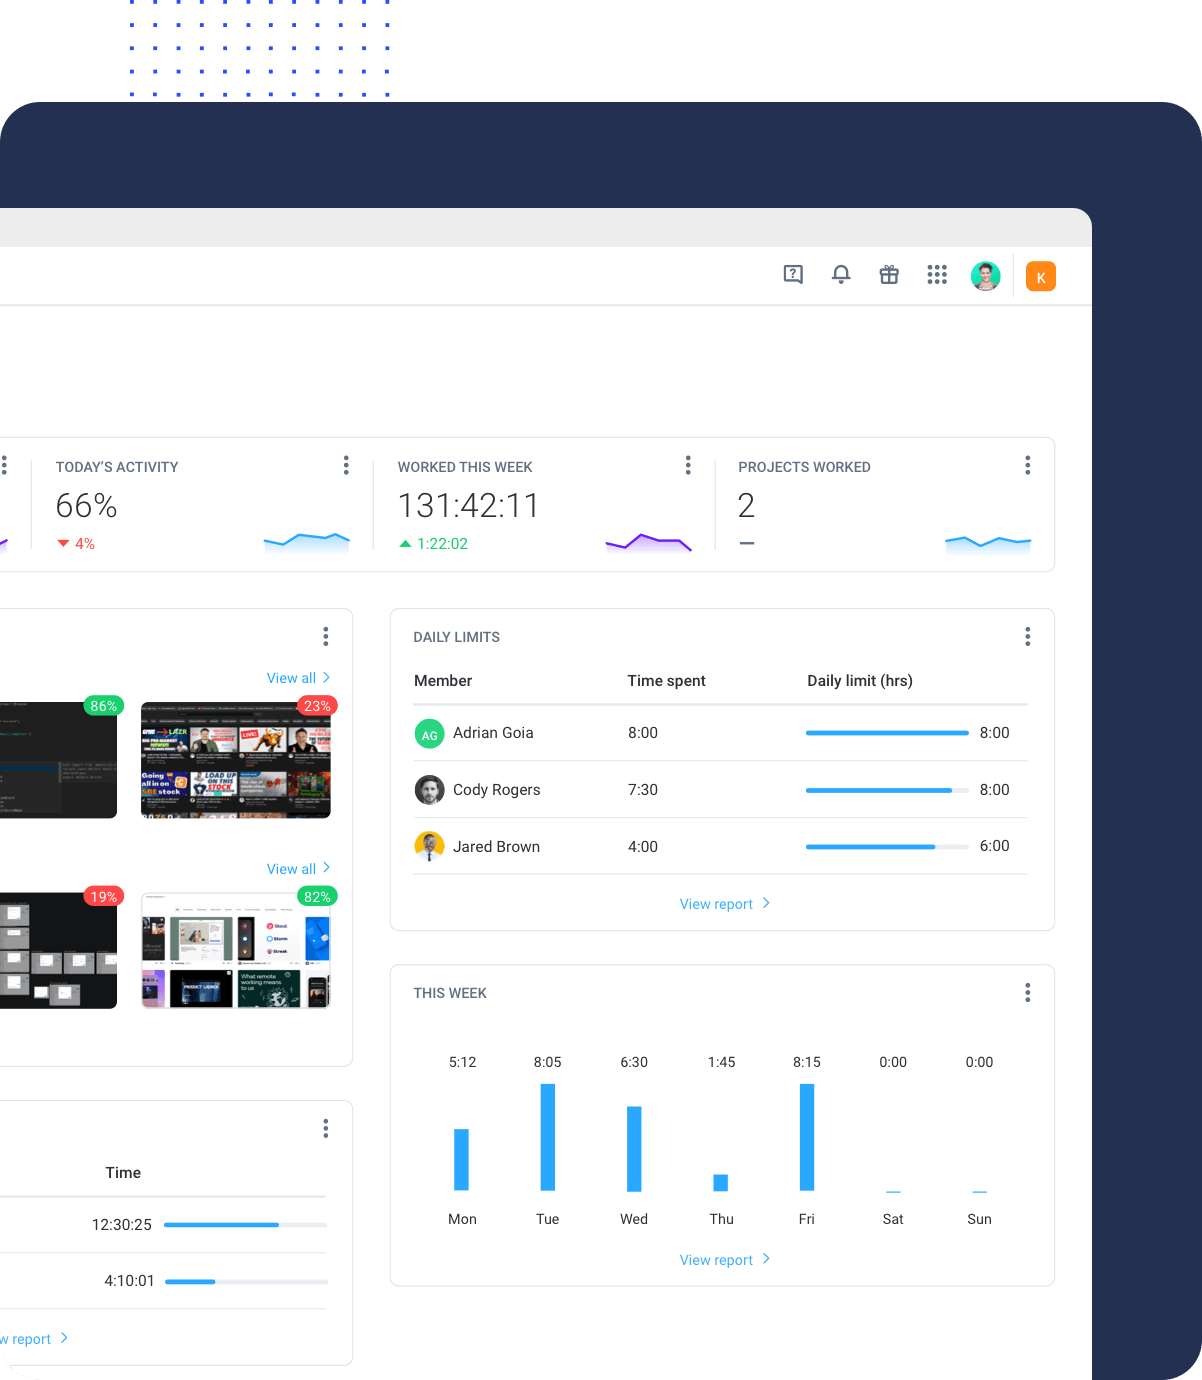Click the Thursday bar in weekly chart
The image size is (1202, 1380).
click(720, 1183)
